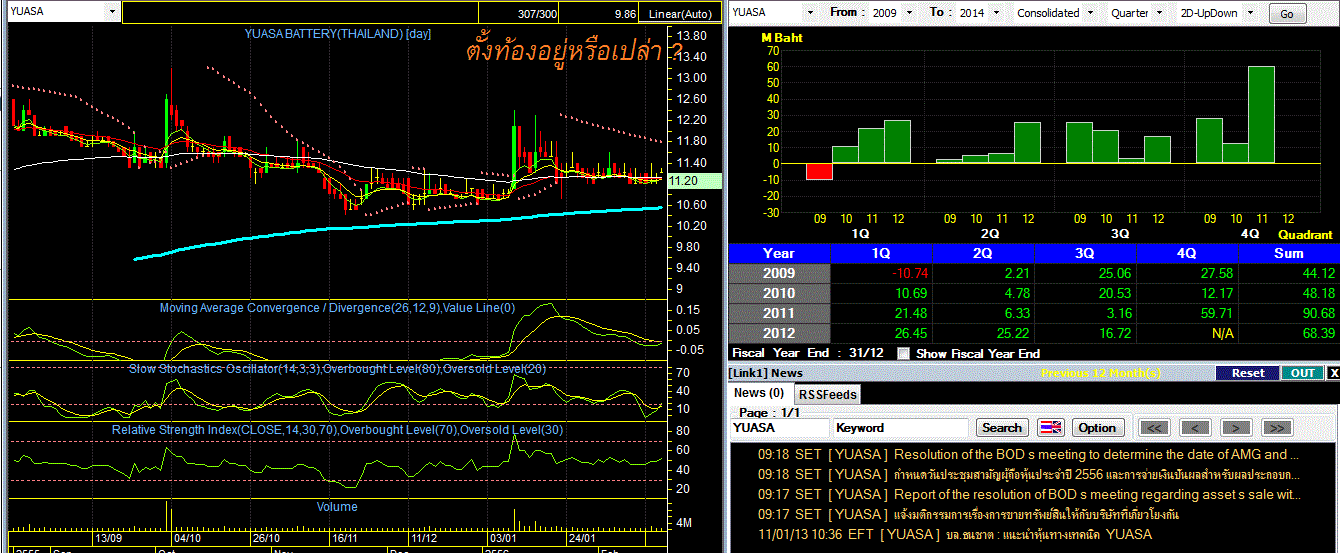Click the tallest green 4Q bar in chart

[1261, 115]
